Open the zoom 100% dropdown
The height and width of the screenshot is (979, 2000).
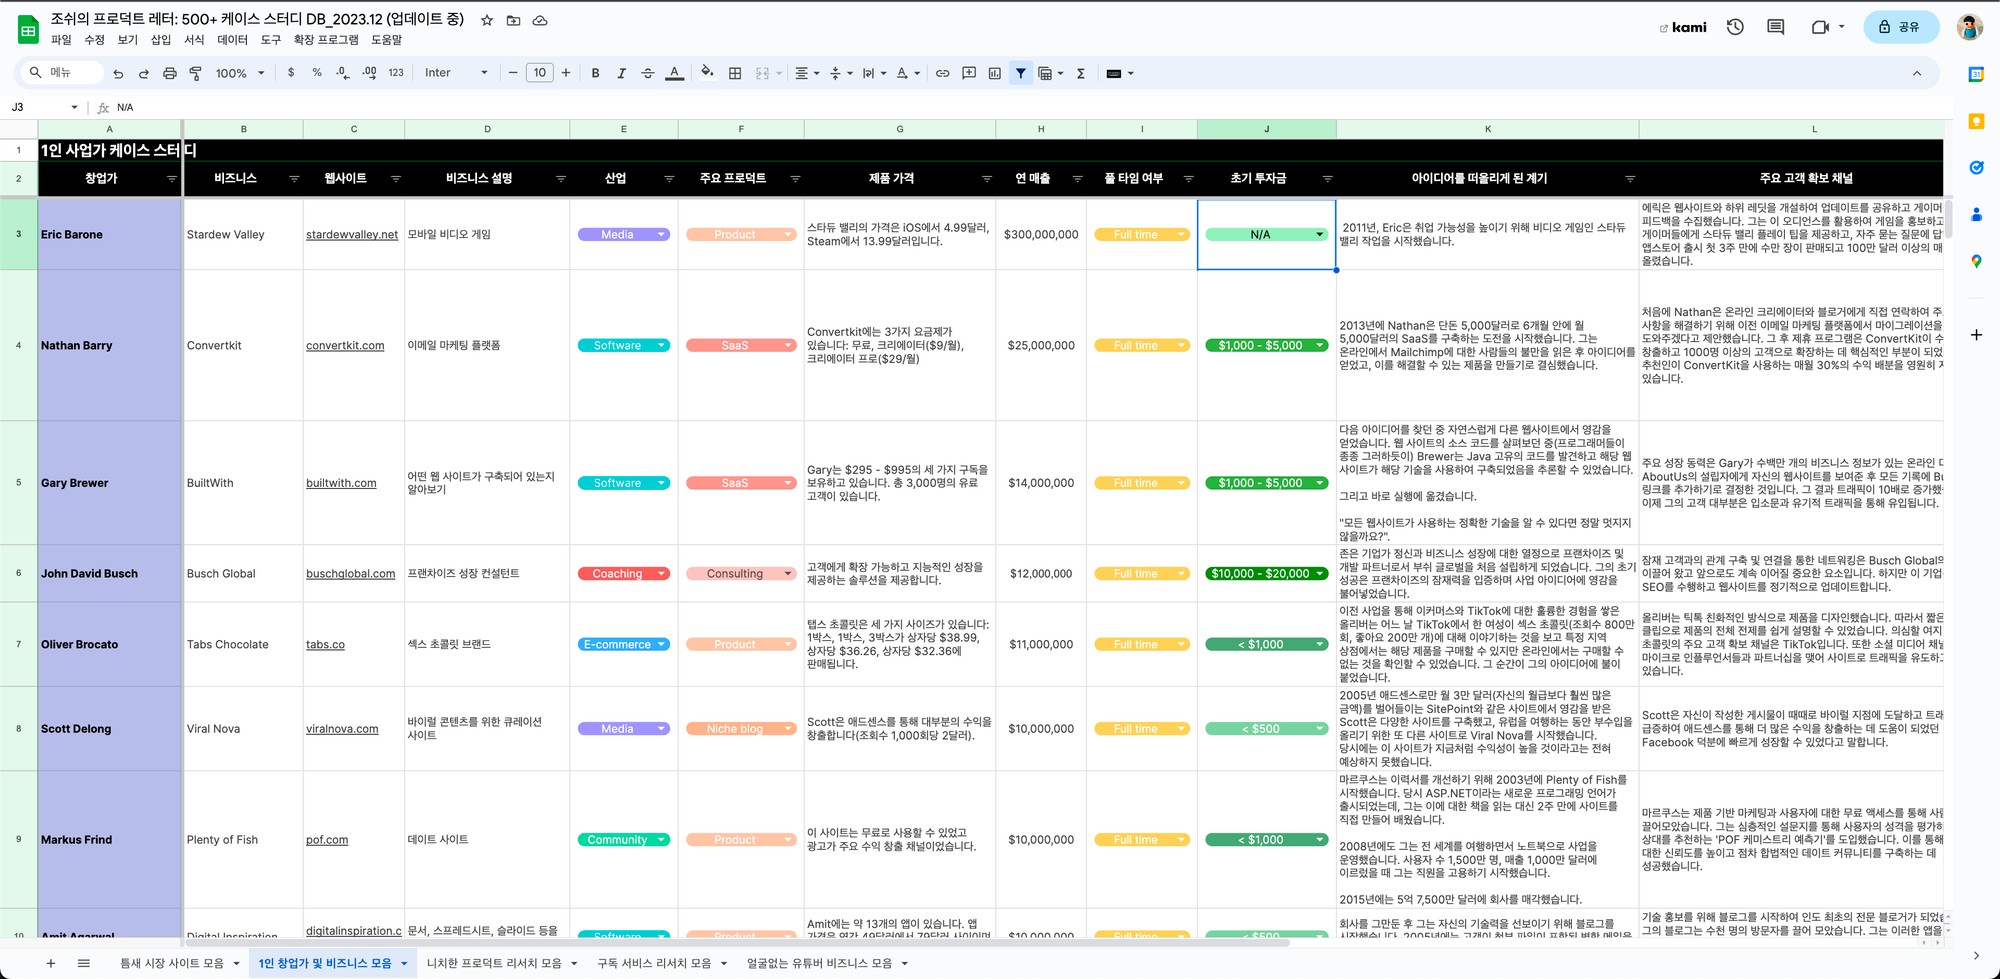(x=240, y=73)
